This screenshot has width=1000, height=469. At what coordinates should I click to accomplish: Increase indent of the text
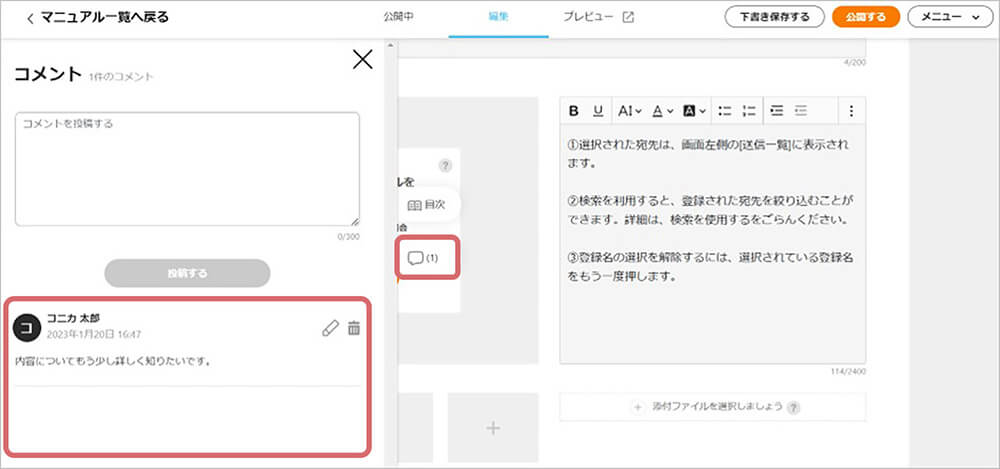click(x=777, y=111)
